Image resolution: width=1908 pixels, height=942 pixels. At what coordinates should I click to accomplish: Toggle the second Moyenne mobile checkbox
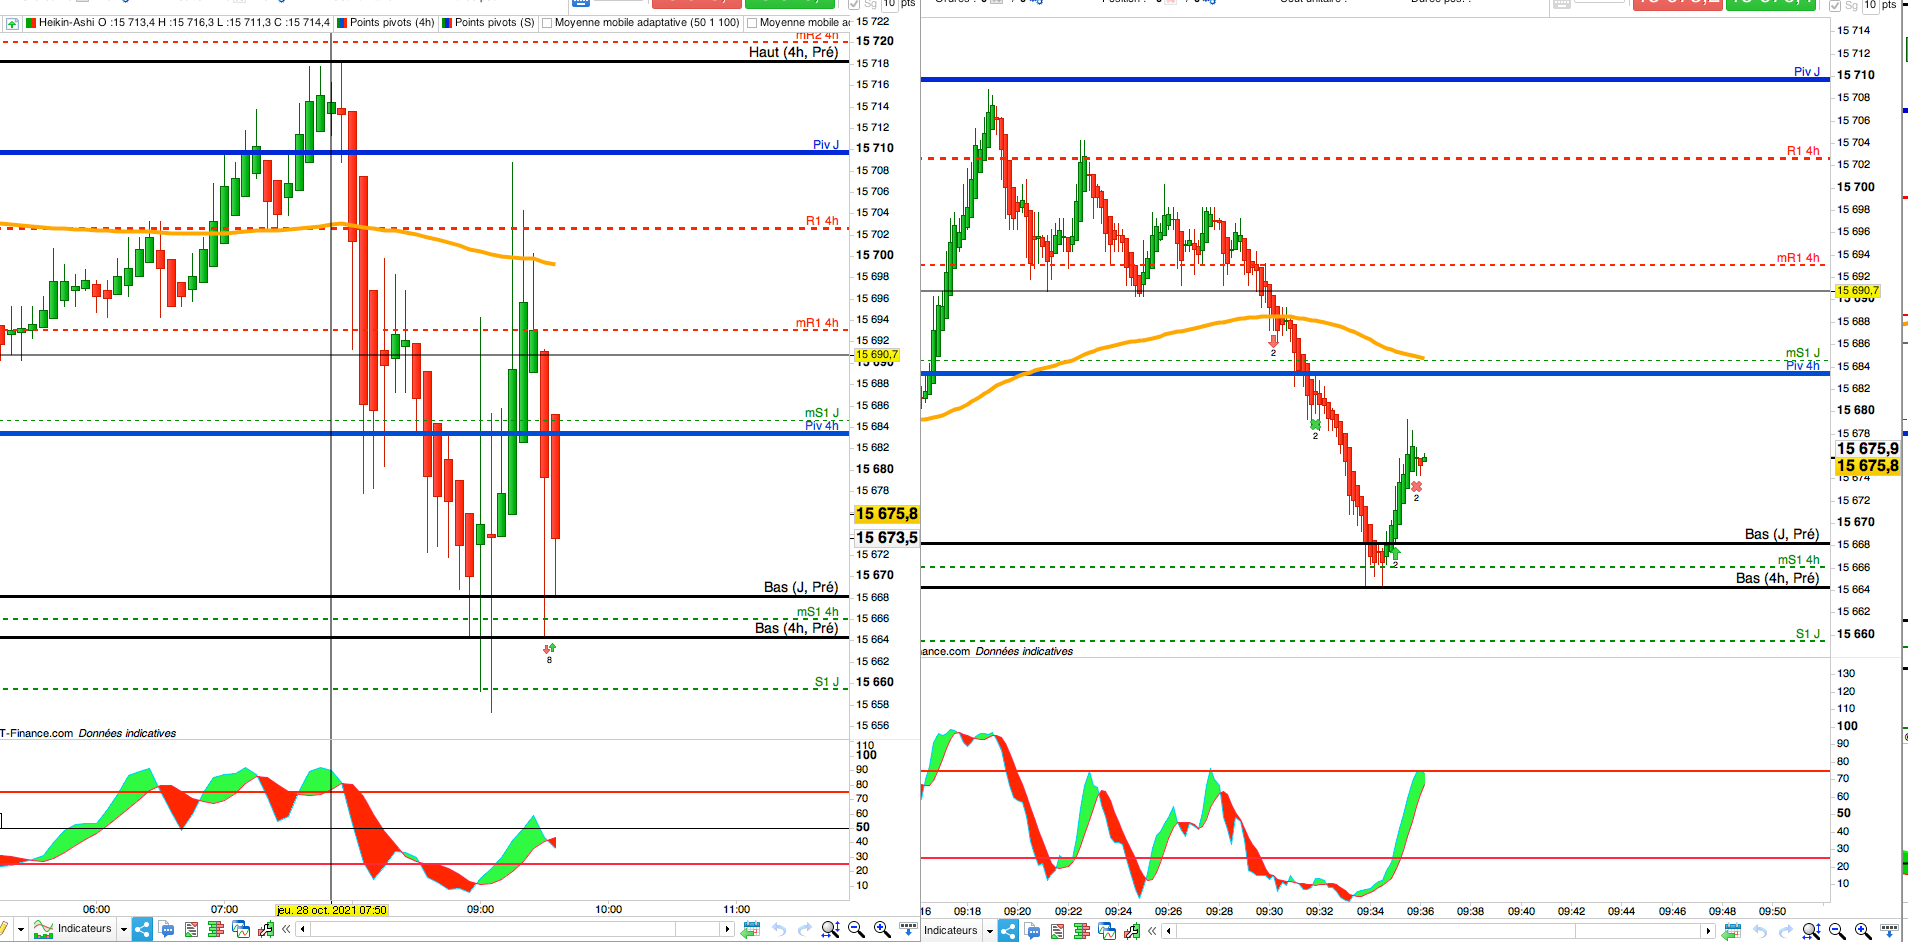click(752, 23)
